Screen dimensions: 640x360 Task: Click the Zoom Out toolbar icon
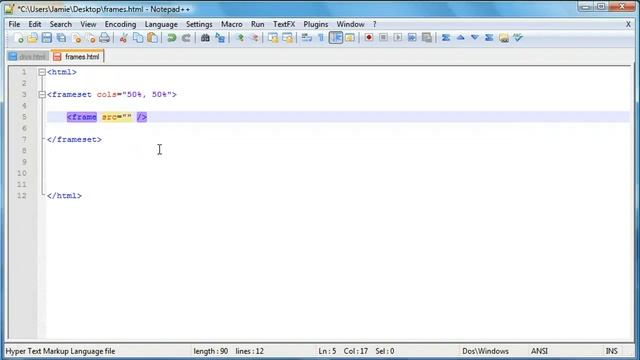click(x=255, y=38)
